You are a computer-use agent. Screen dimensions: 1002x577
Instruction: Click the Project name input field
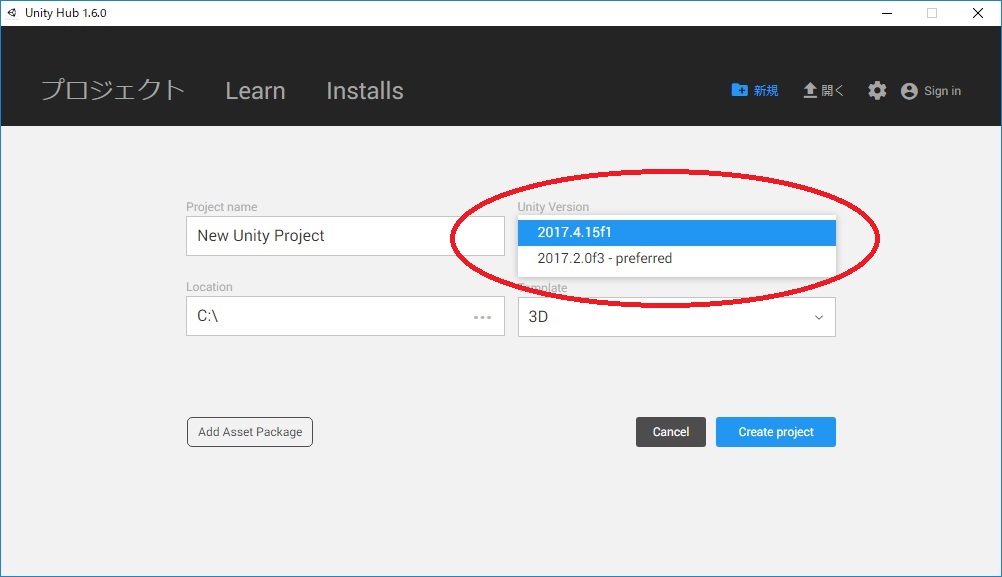click(x=345, y=236)
